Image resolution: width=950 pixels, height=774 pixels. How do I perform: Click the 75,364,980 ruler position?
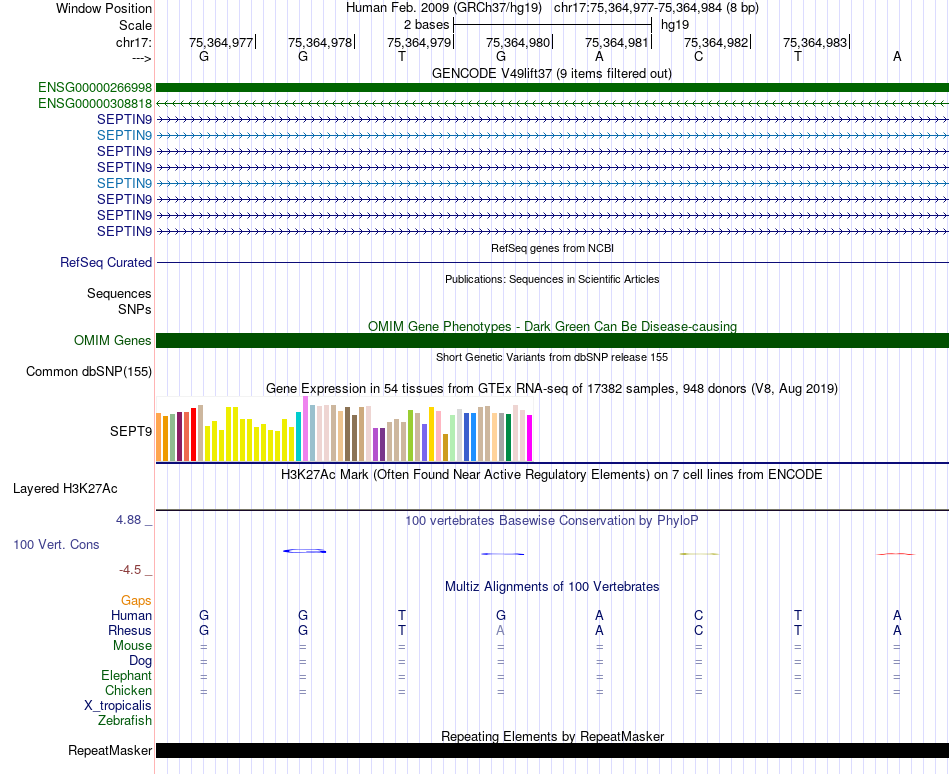point(518,42)
